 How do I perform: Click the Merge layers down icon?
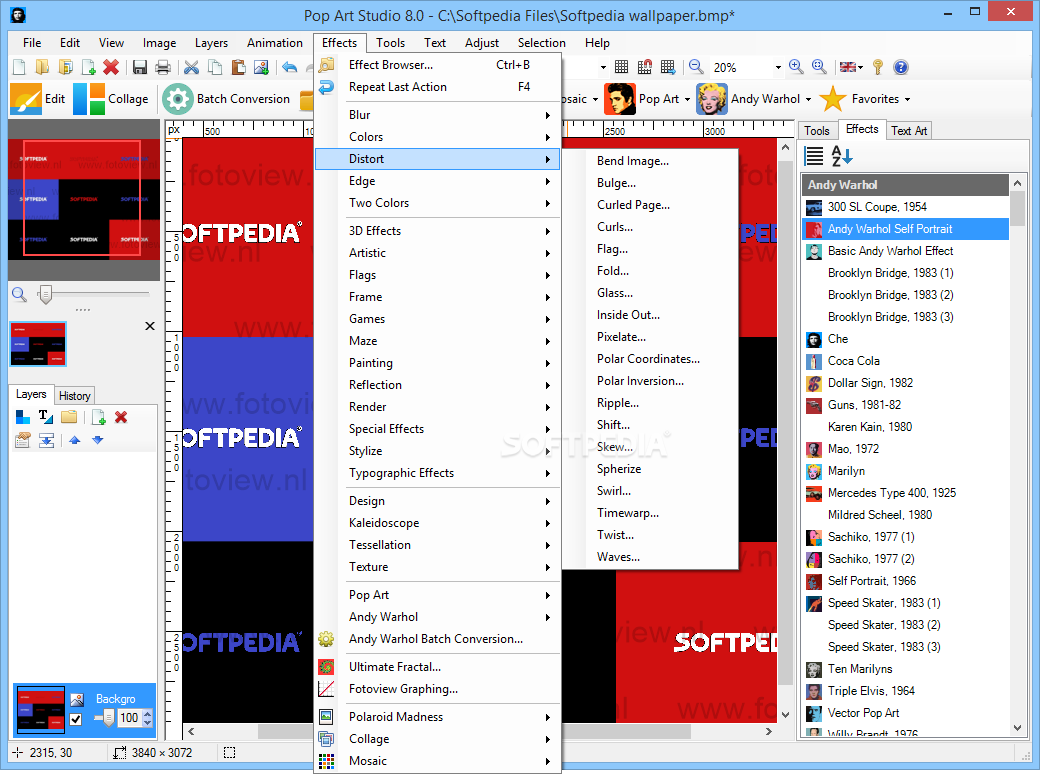[x=46, y=440]
